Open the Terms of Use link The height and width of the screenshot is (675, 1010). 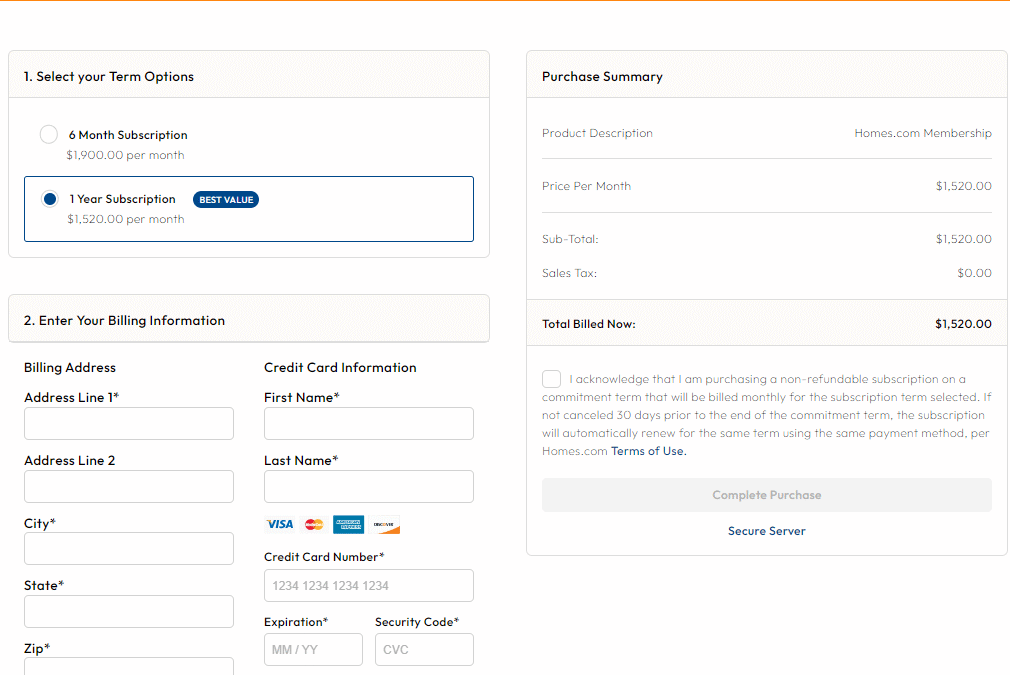(x=649, y=451)
